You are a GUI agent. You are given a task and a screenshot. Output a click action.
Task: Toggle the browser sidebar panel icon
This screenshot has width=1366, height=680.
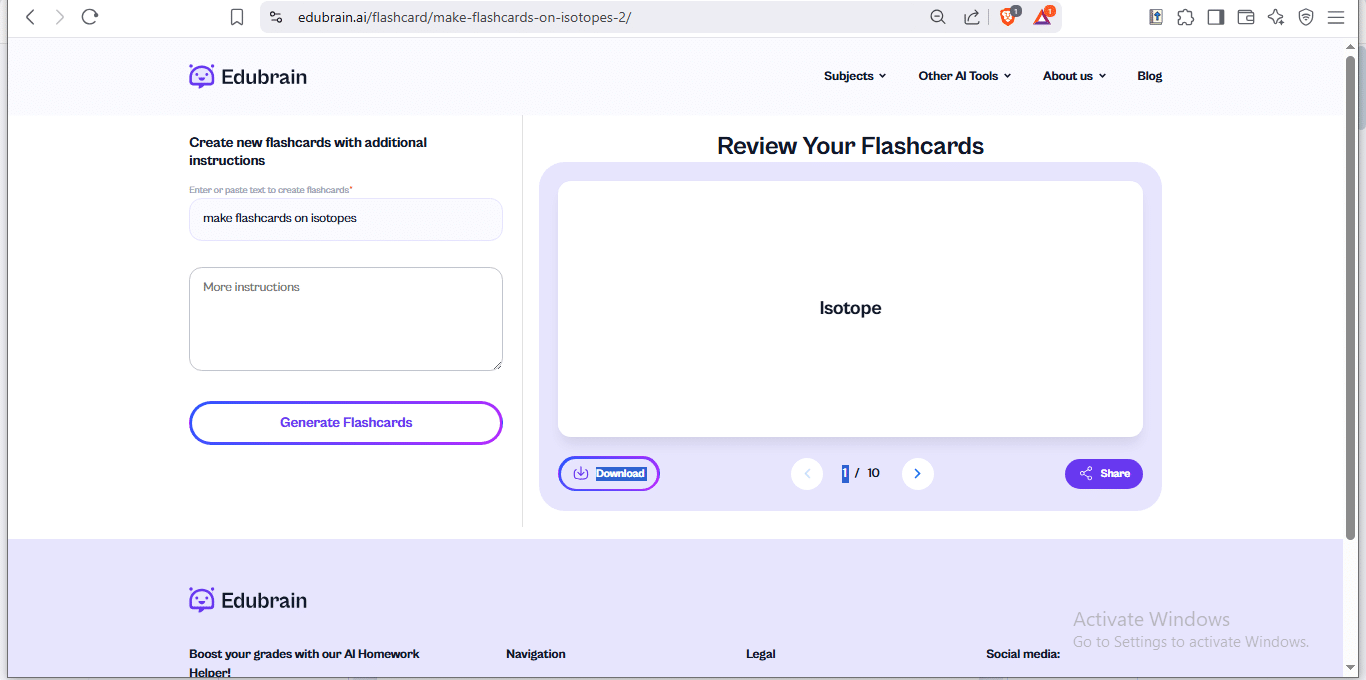click(x=1215, y=17)
